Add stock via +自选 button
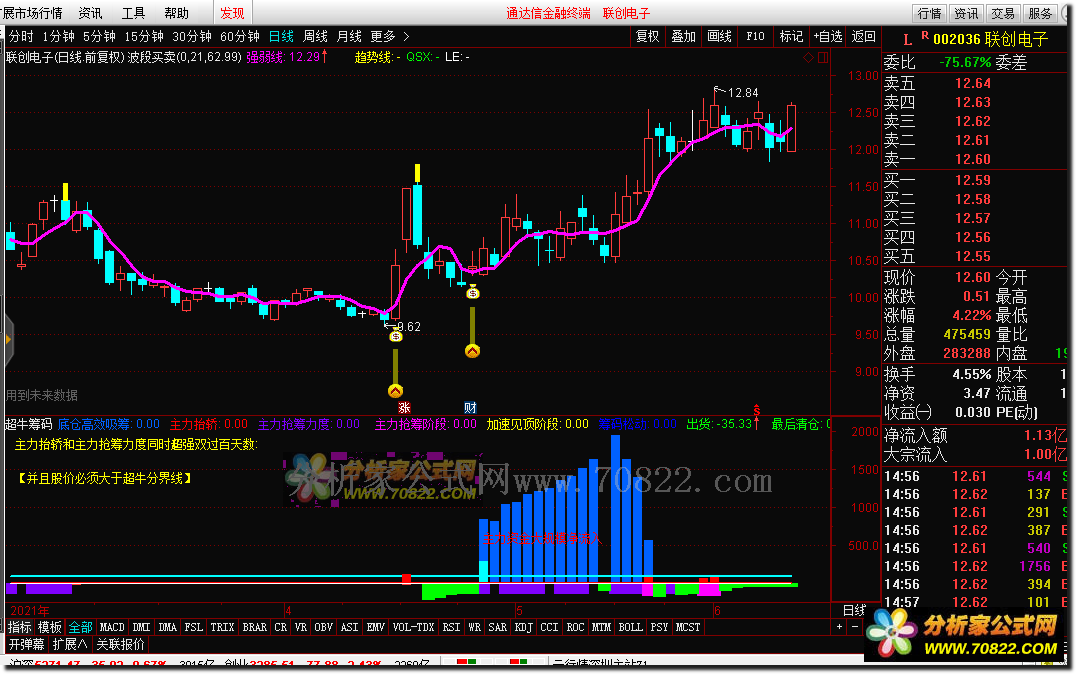Viewport: 1077px width, 674px height. coord(828,36)
